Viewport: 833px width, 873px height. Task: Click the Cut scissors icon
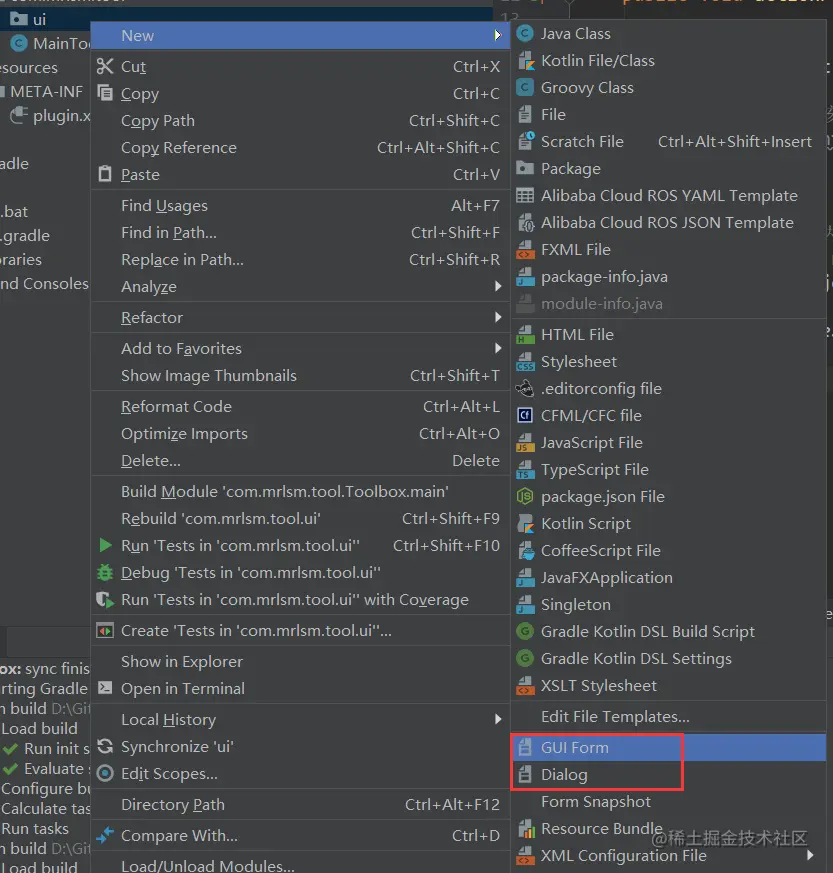click(x=105, y=67)
